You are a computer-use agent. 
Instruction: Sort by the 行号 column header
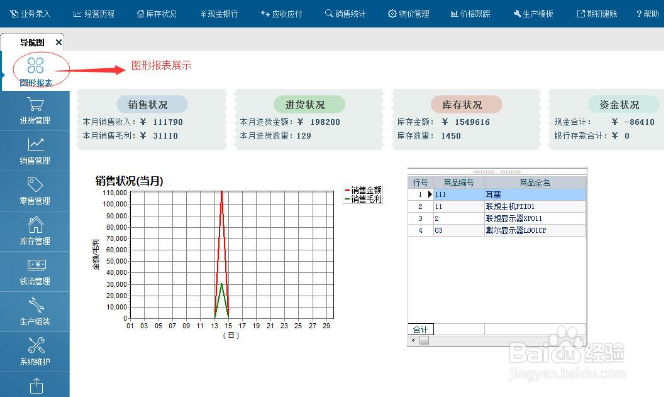[420, 183]
